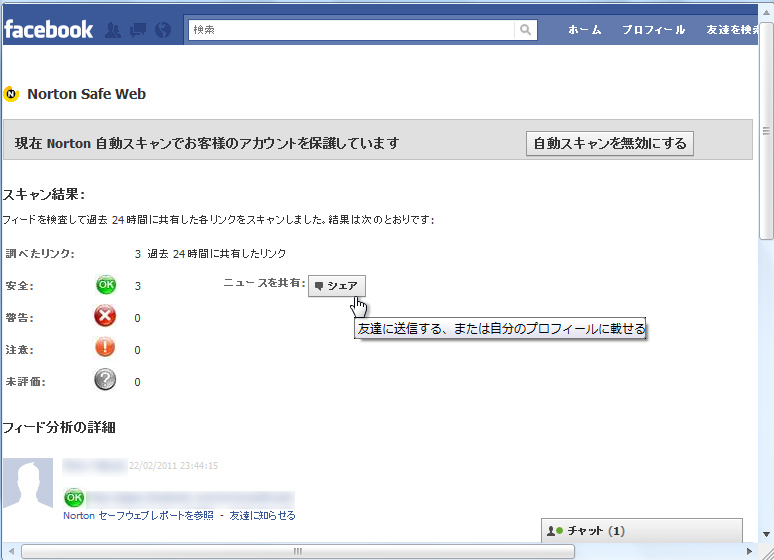This screenshot has height=560, width=774.
Task: Click the Norton Safe Web title text
Action: click(86, 94)
